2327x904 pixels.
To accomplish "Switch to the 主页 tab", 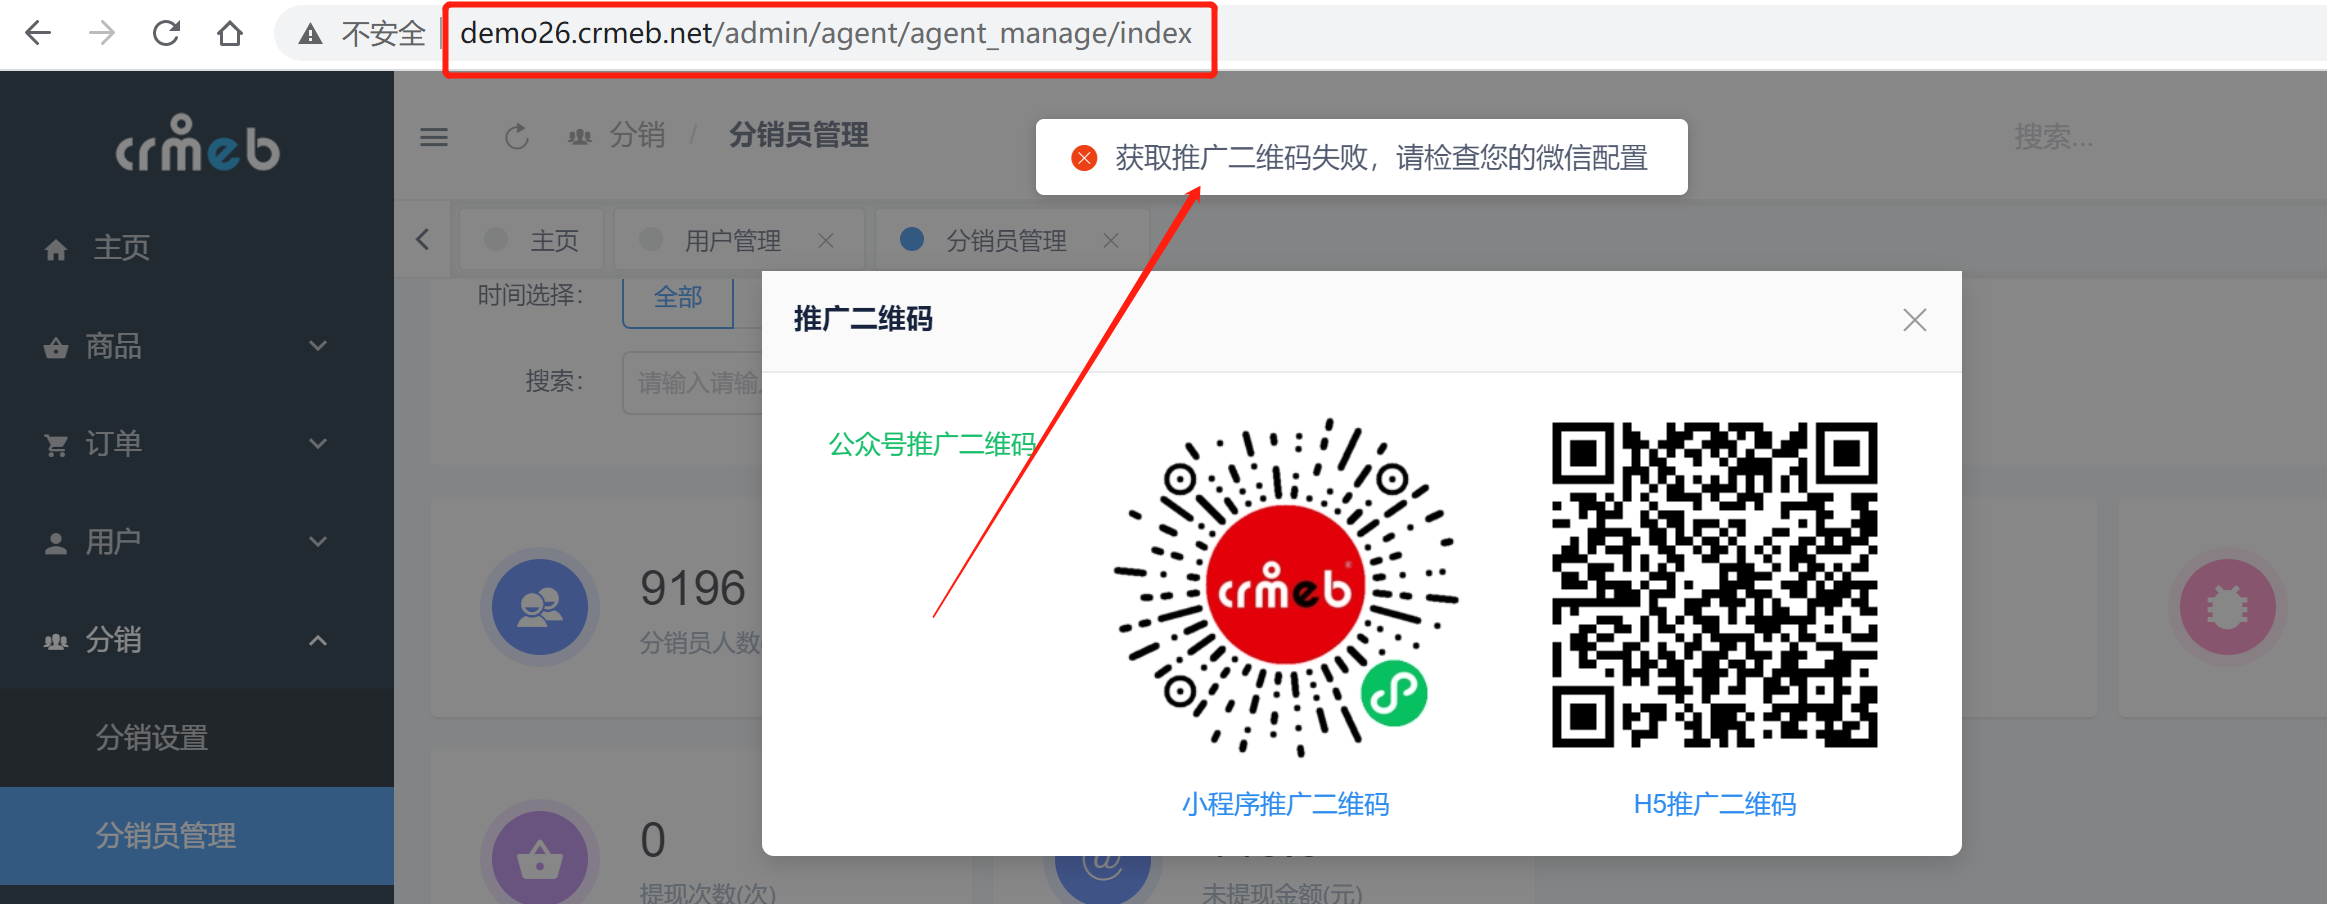I will (x=532, y=240).
